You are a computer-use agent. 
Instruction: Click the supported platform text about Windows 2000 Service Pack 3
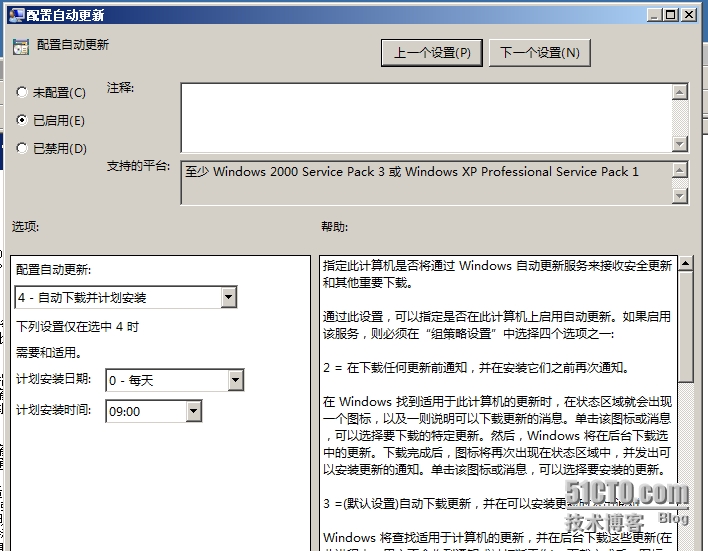[412, 172]
